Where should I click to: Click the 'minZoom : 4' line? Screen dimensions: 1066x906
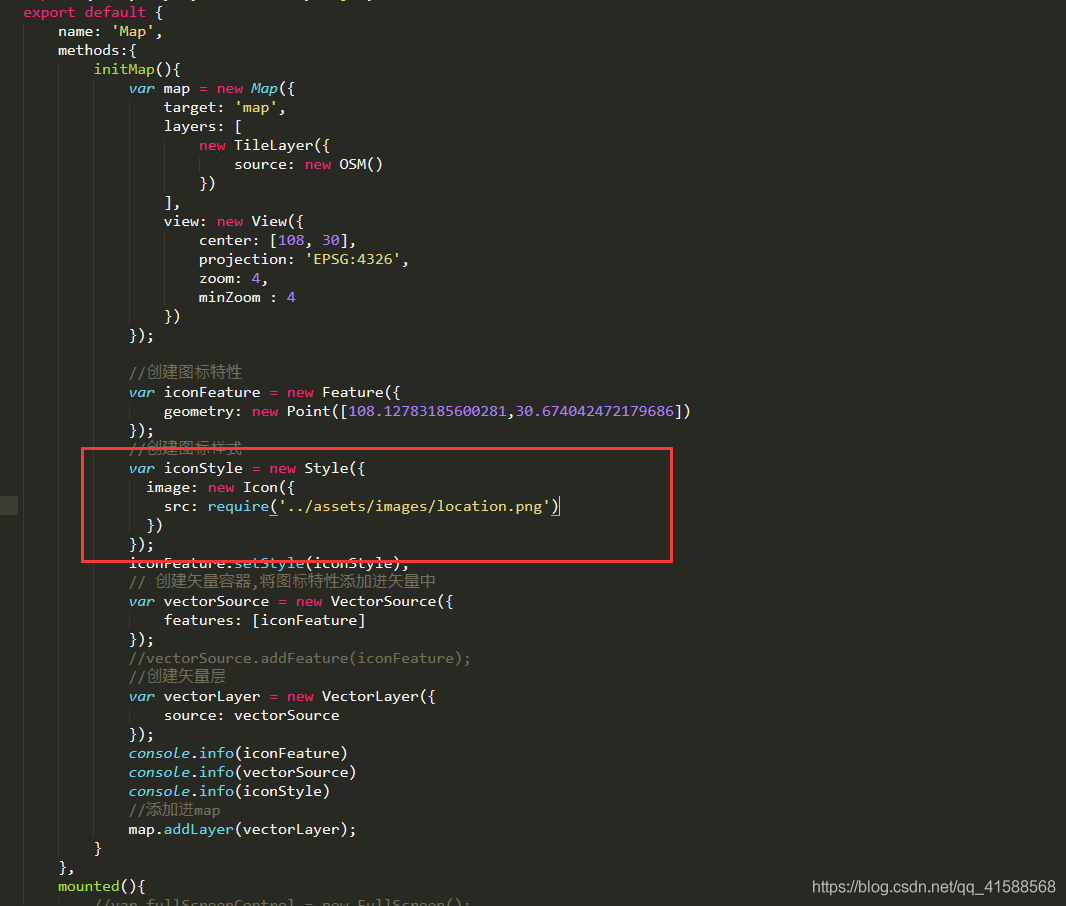247,298
